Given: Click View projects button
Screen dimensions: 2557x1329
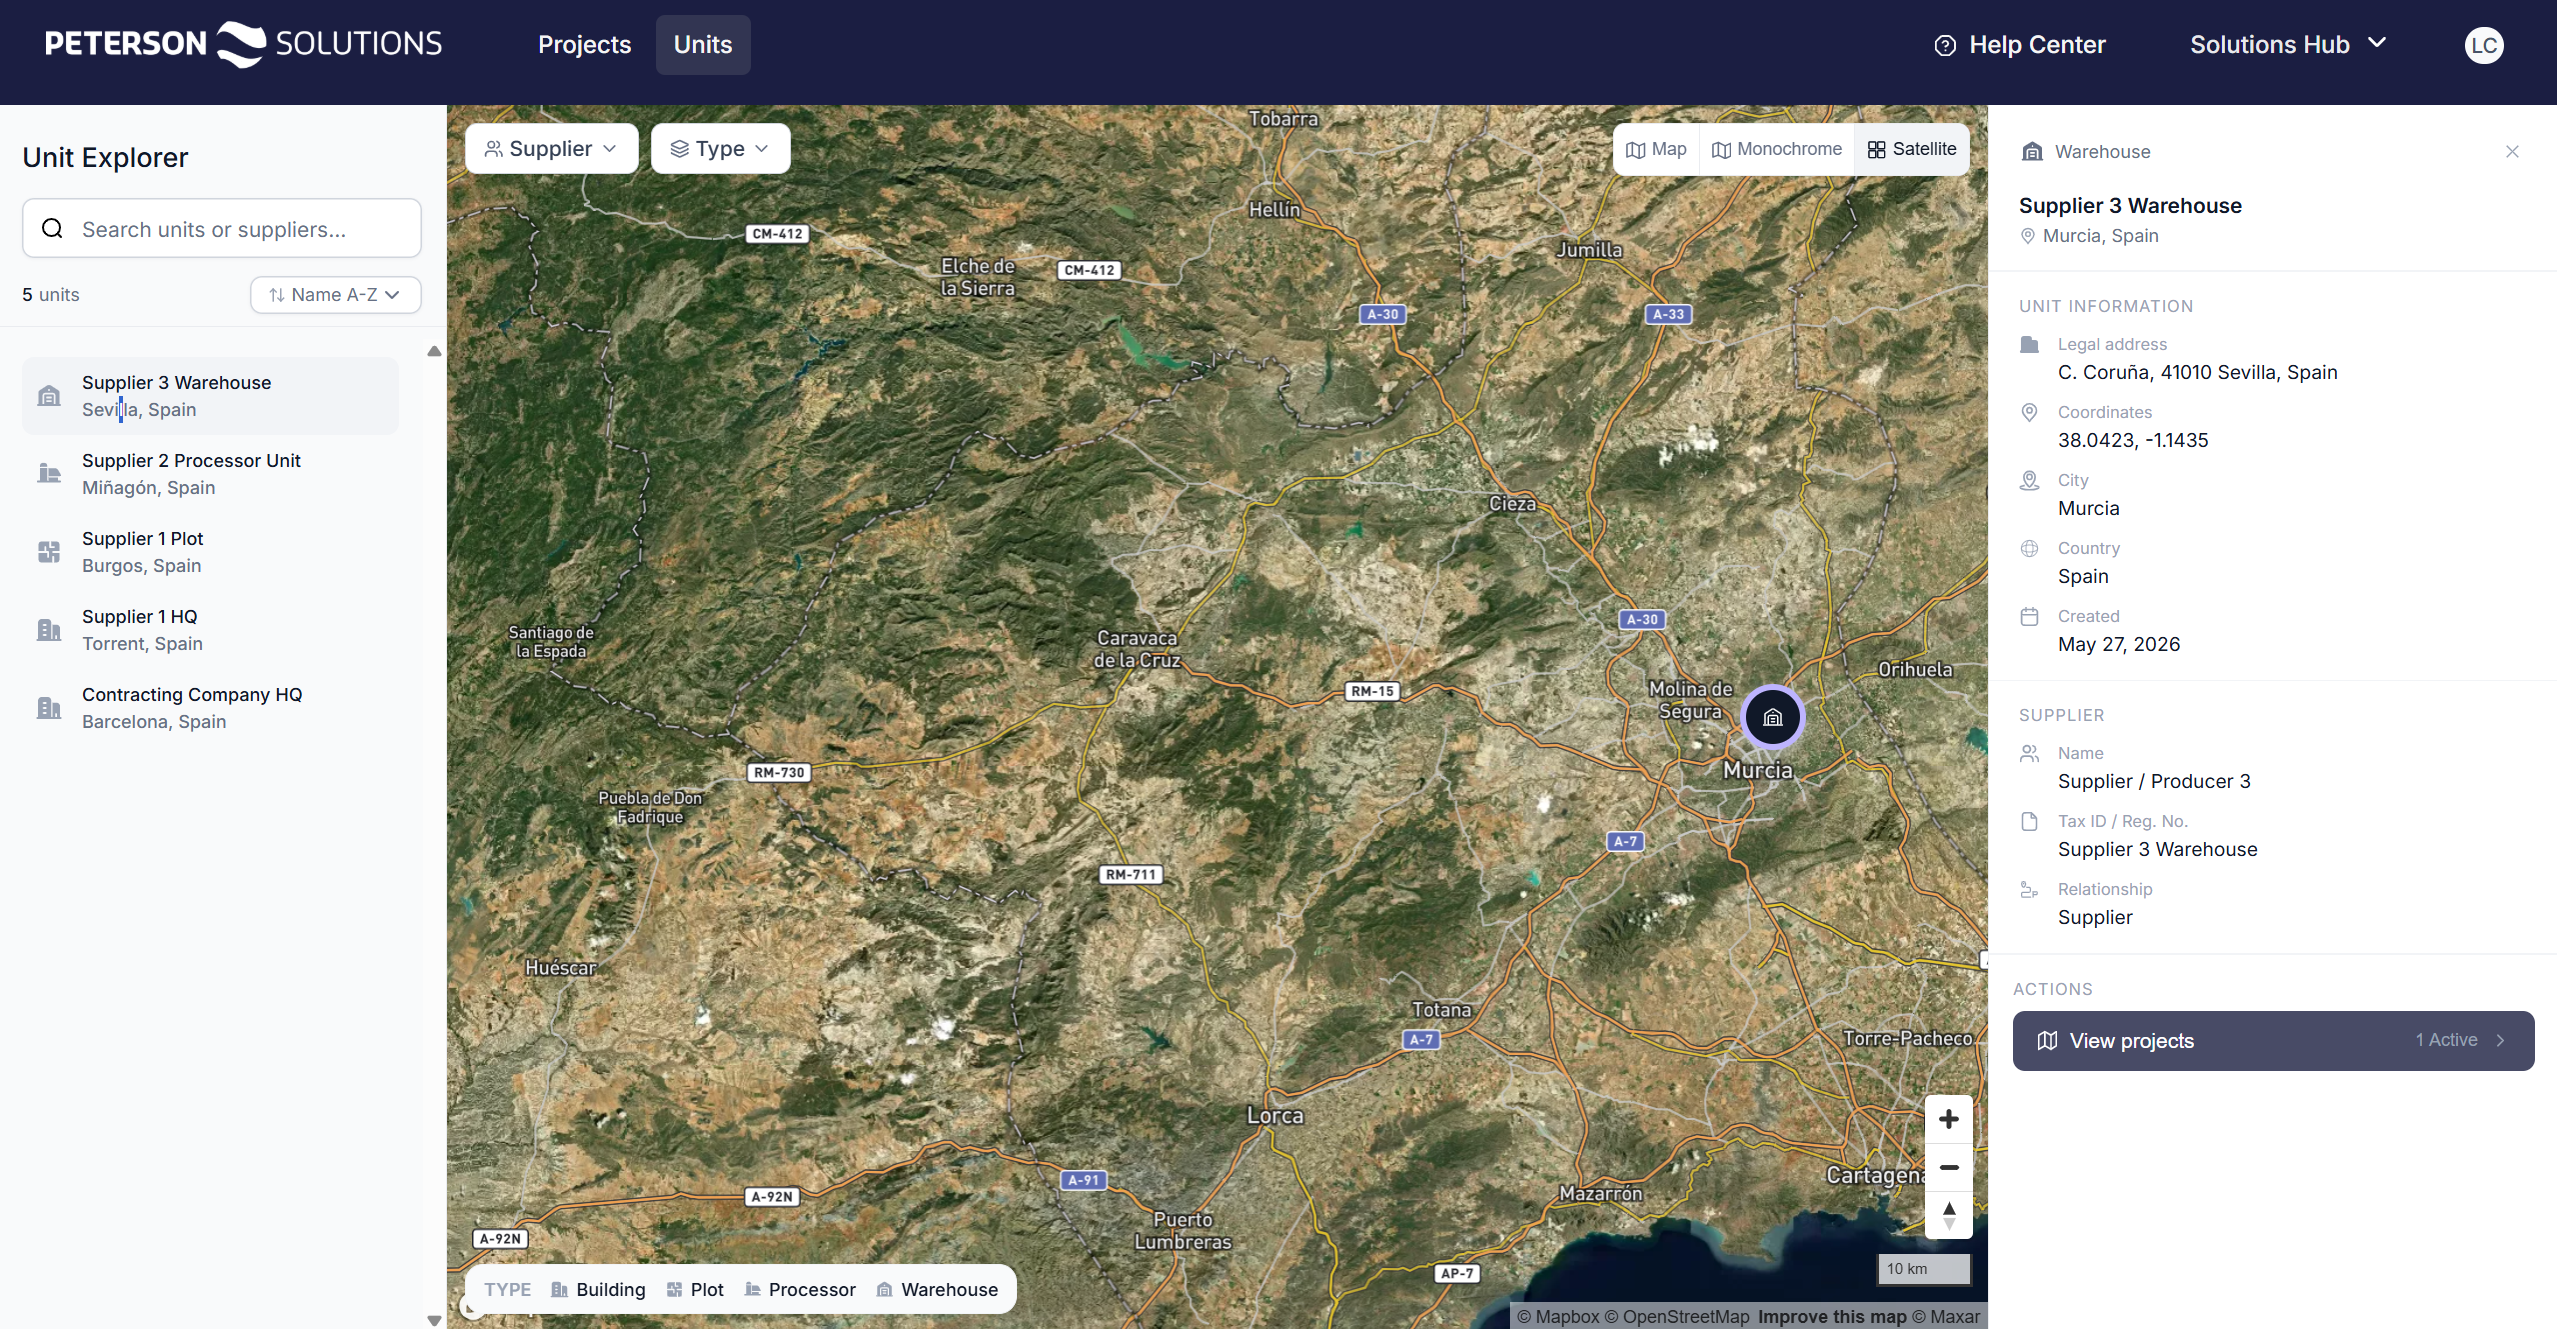Looking at the screenshot, I should pos(2273,1041).
